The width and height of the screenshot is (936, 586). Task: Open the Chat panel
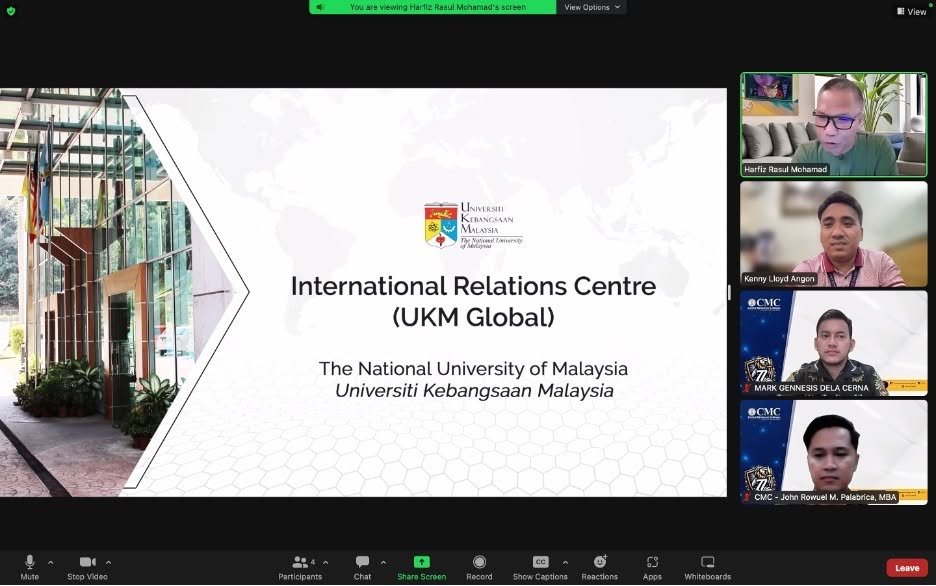362,567
